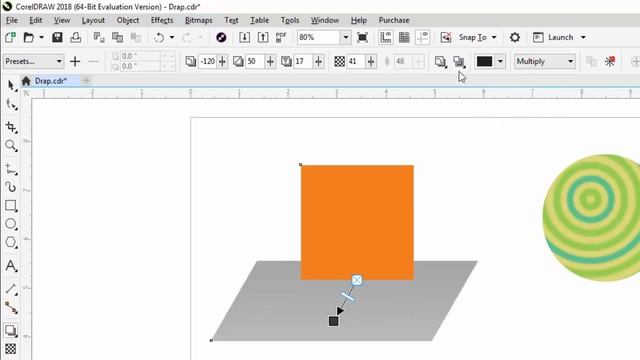Open the Tools menu

[x=290, y=20]
